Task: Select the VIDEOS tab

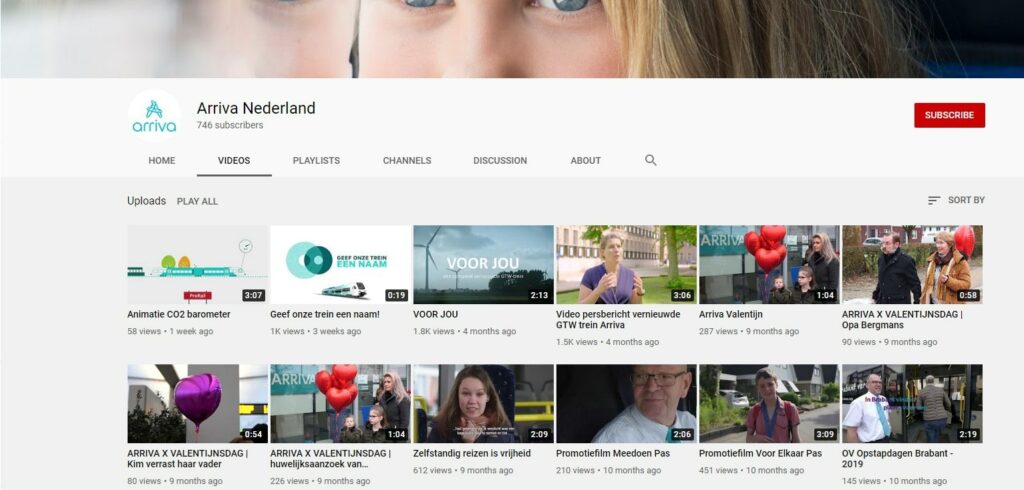Action: (234, 161)
